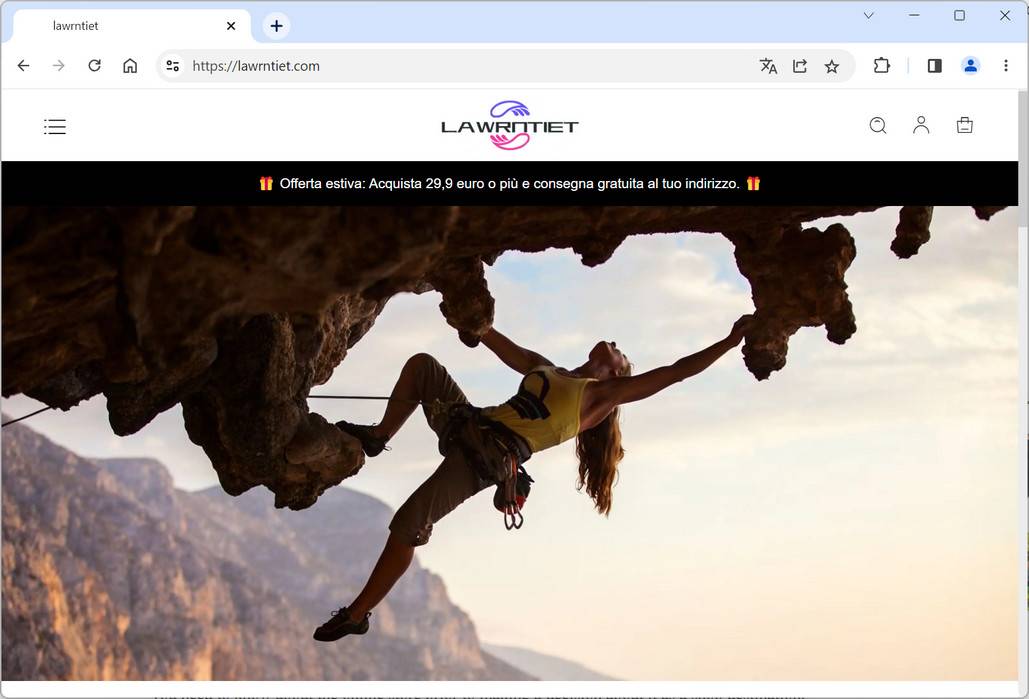Viewport: 1029px width, 699px height.
Task: Bookmark the page with the star icon
Action: (x=831, y=65)
